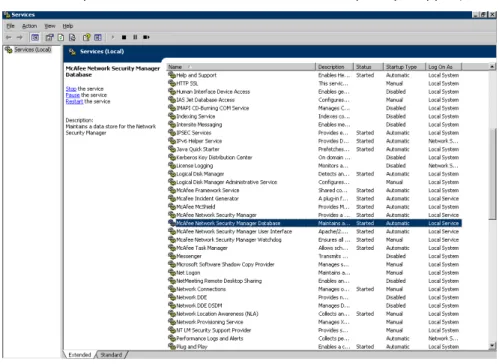The width and height of the screenshot is (499, 364).
Task: Select the IMAPI CD-Burning COM Service row
Action: 314,108
